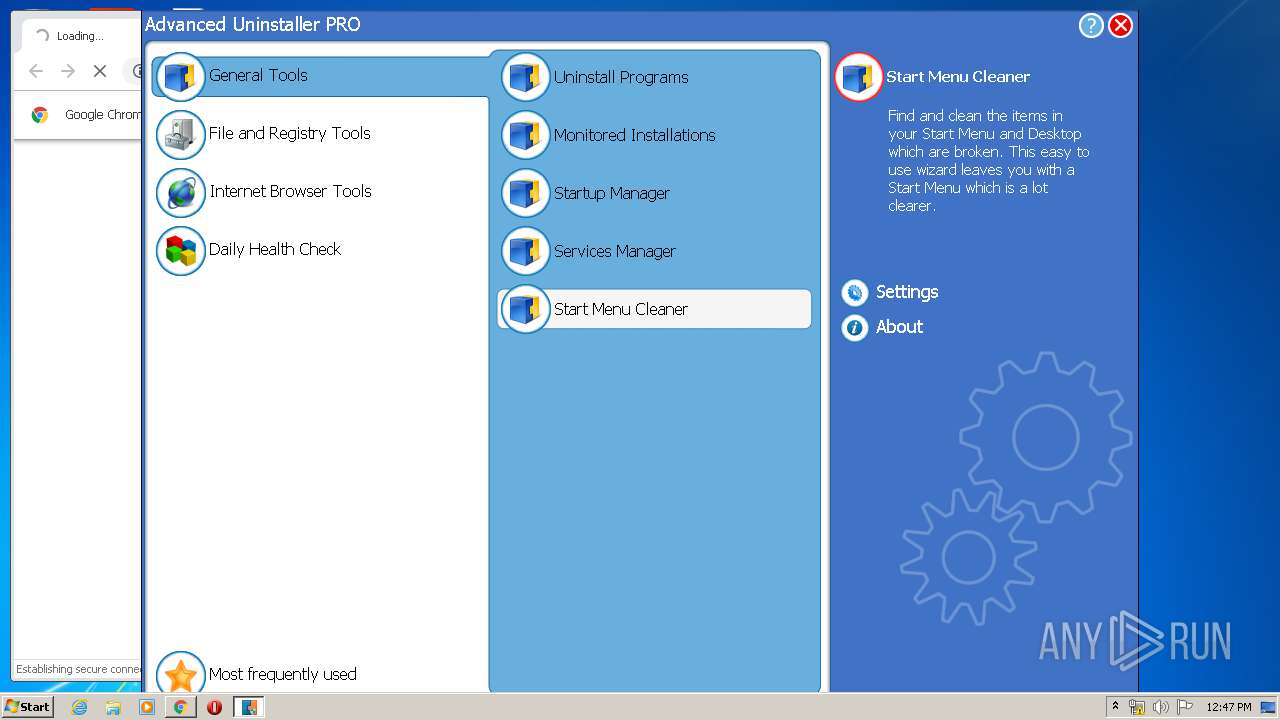Switch to Advanced Uninstaller taskbar button
Screen dimensions: 1280x720
(248, 707)
